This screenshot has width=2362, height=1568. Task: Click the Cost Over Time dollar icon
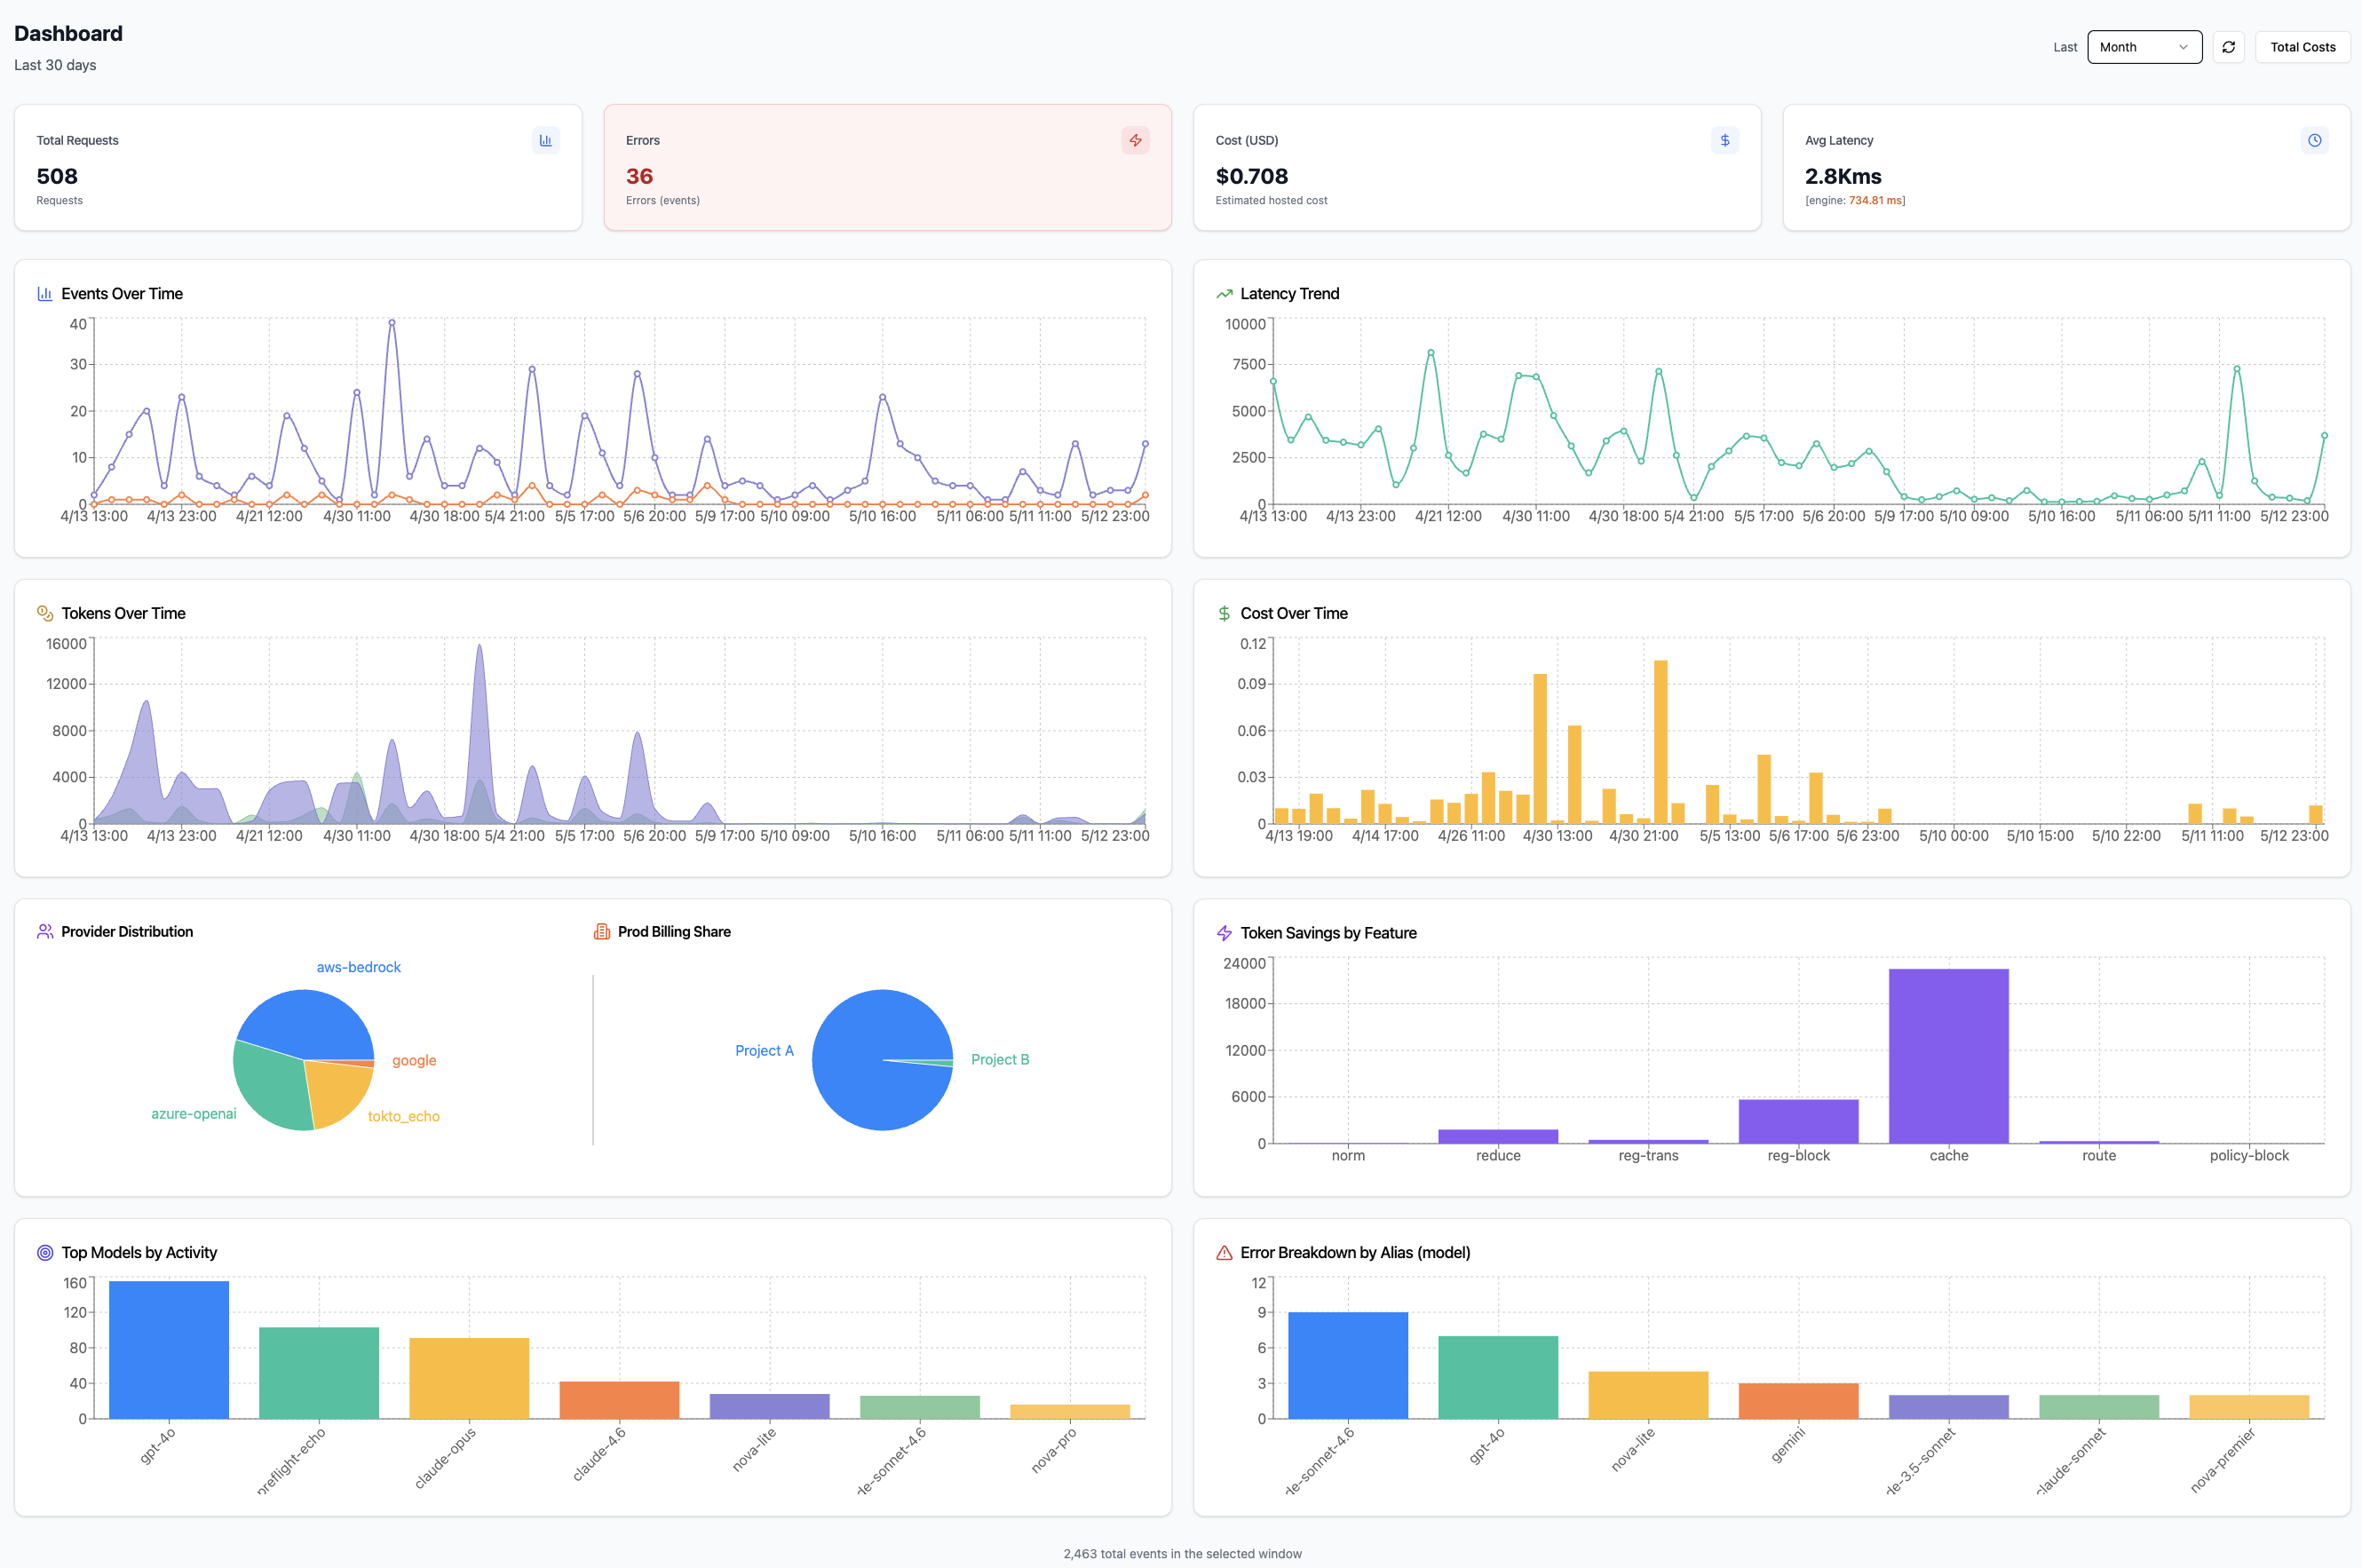click(1224, 613)
